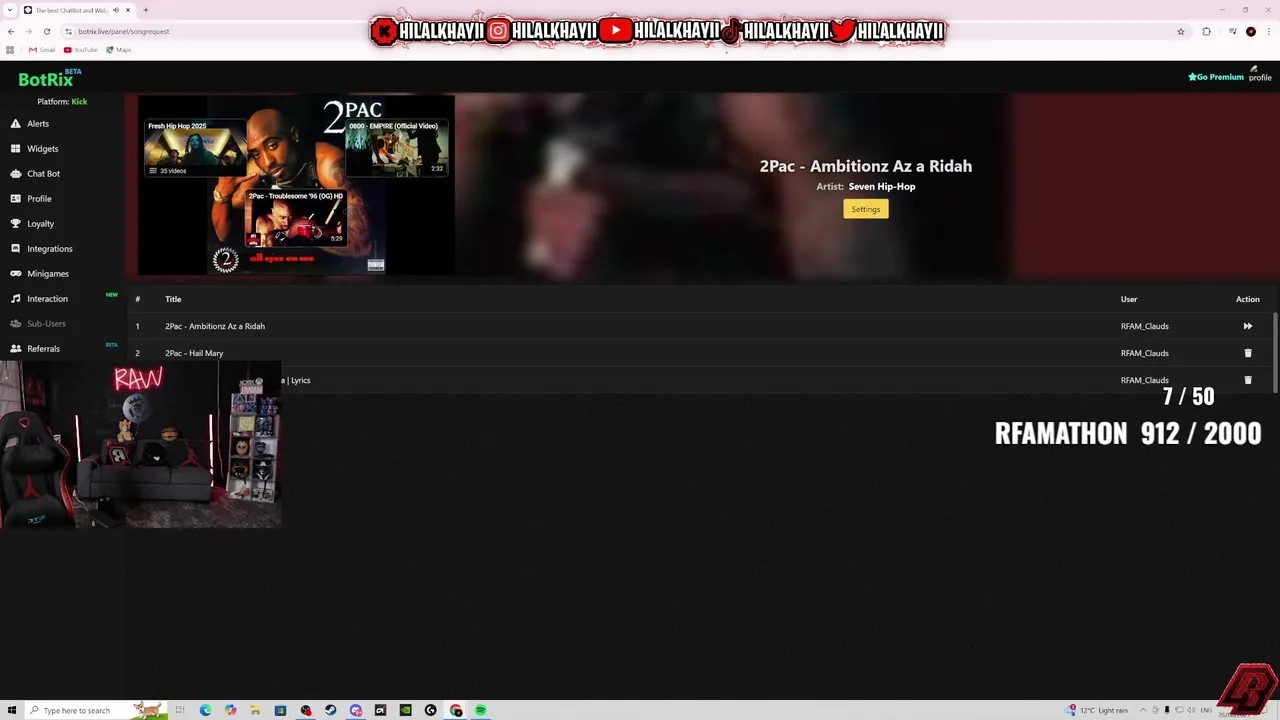Bookmark this page with star icon
Image resolution: width=1280 pixels, height=720 pixels.
(x=1181, y=31)
